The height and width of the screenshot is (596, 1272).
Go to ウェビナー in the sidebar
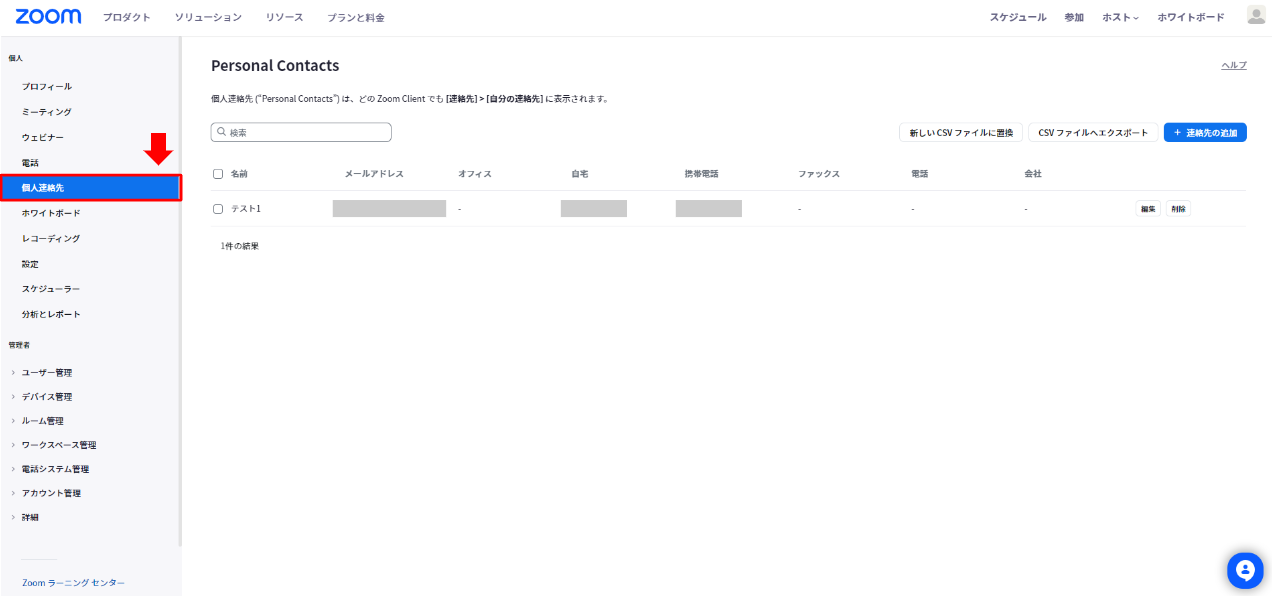(43, 137)
